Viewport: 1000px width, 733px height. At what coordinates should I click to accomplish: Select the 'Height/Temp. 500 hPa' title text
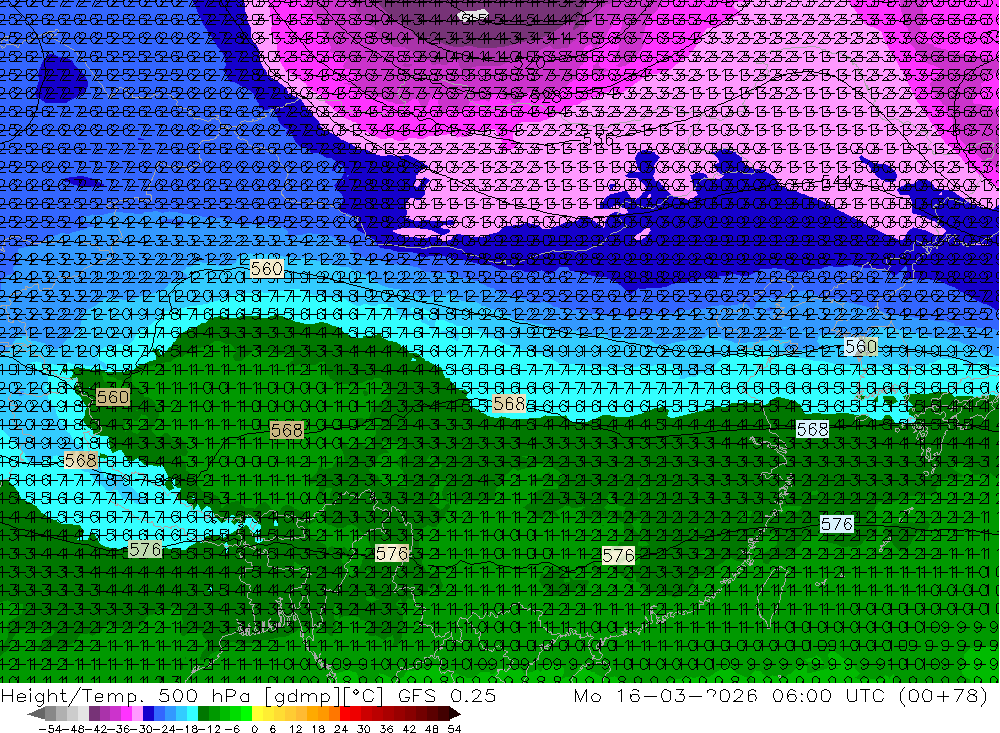(125, 696)
